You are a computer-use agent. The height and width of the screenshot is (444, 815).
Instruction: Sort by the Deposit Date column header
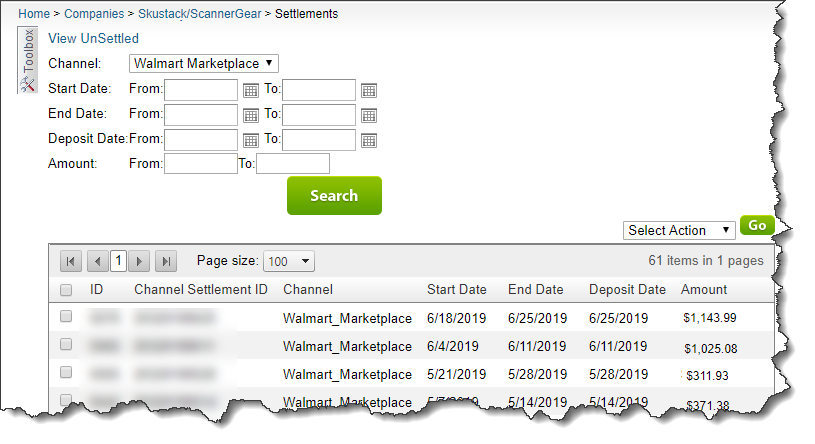tap(627, 290)
